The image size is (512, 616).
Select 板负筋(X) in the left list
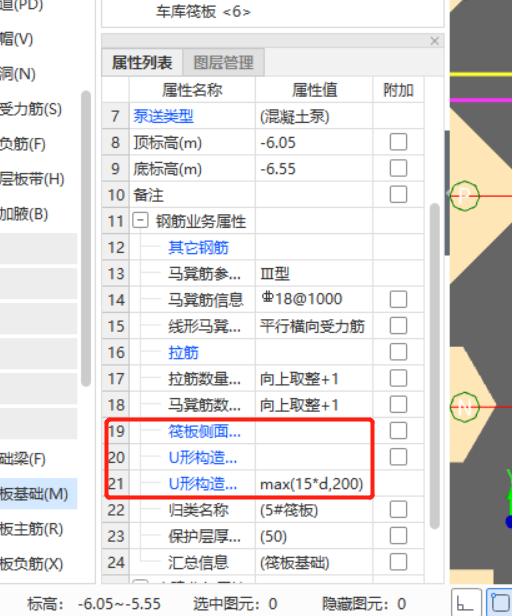[31, 564]
